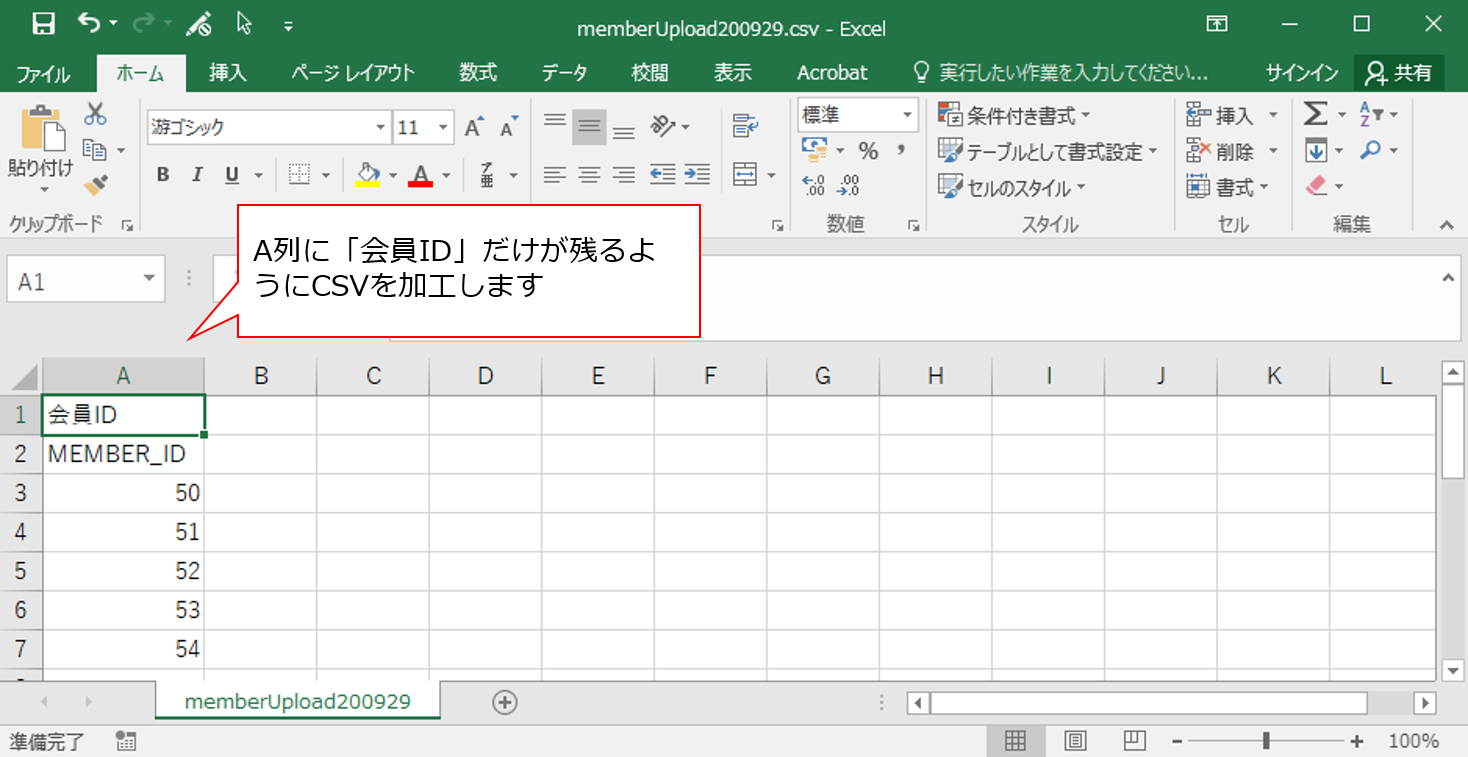Screen dimensions: 1468x757
Task: Open the ファイル menu tab
Action: pyautogui.click(x=43, y=74)
